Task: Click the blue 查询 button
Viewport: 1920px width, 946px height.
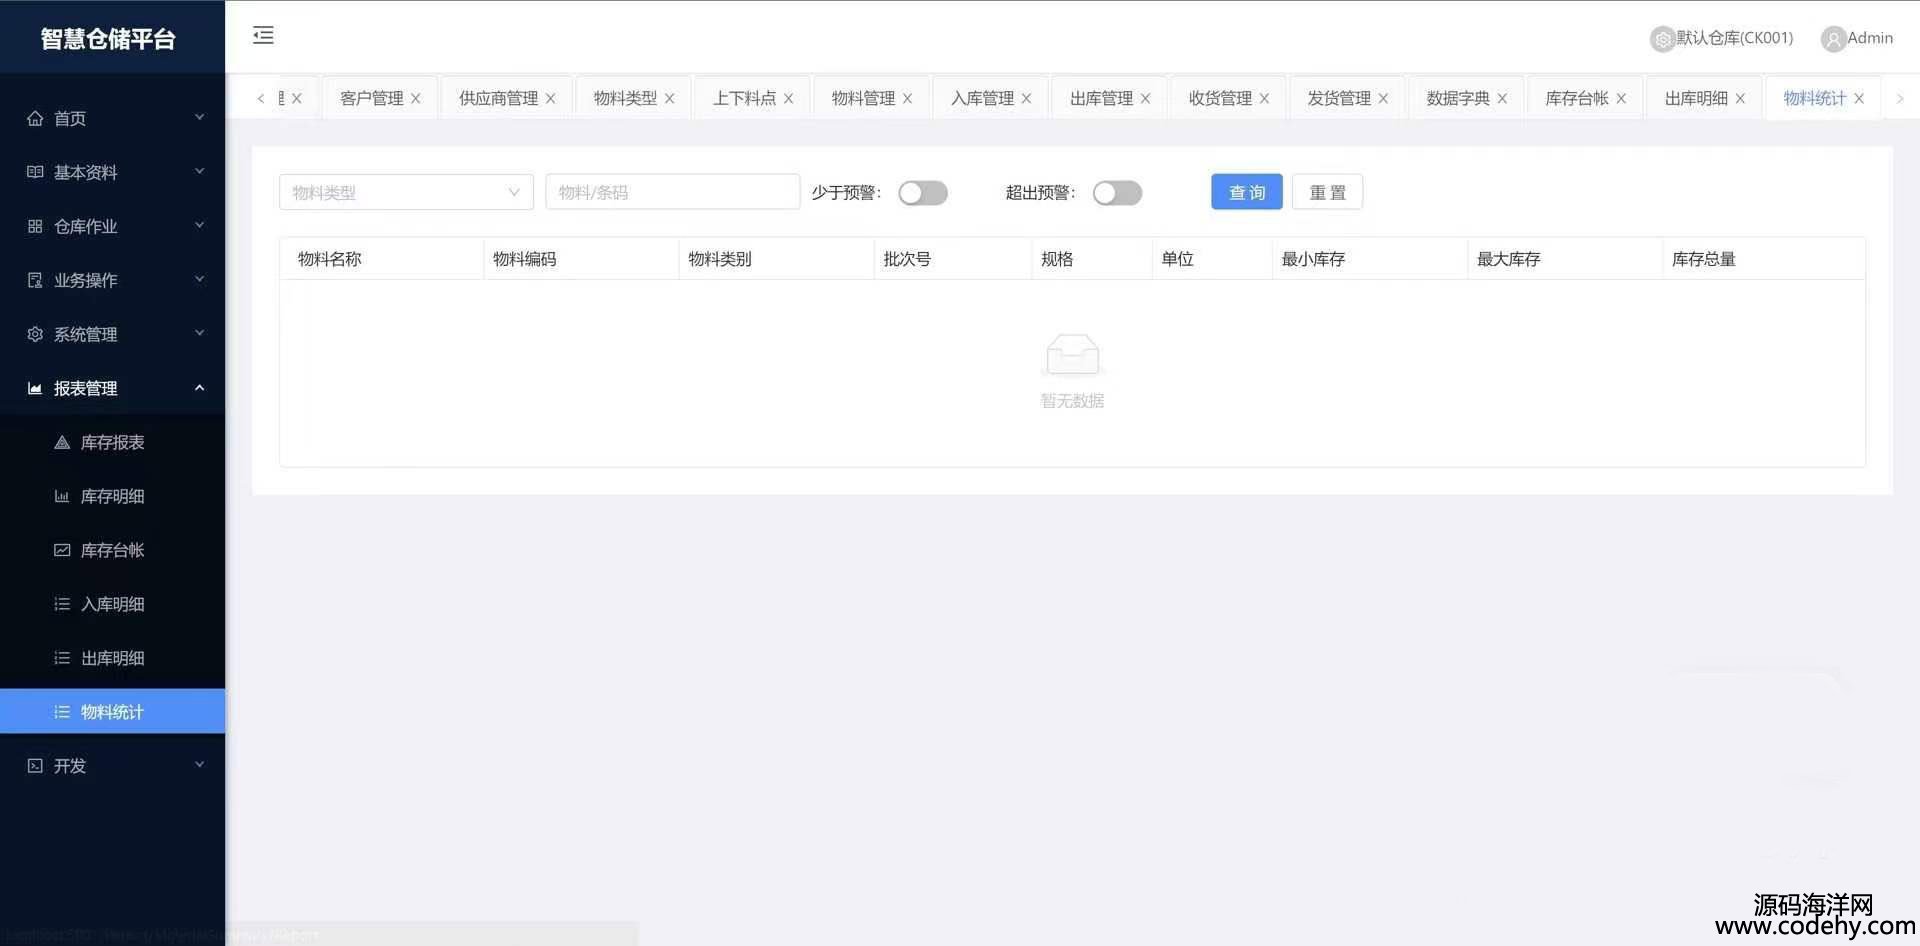Action: 1247,192
